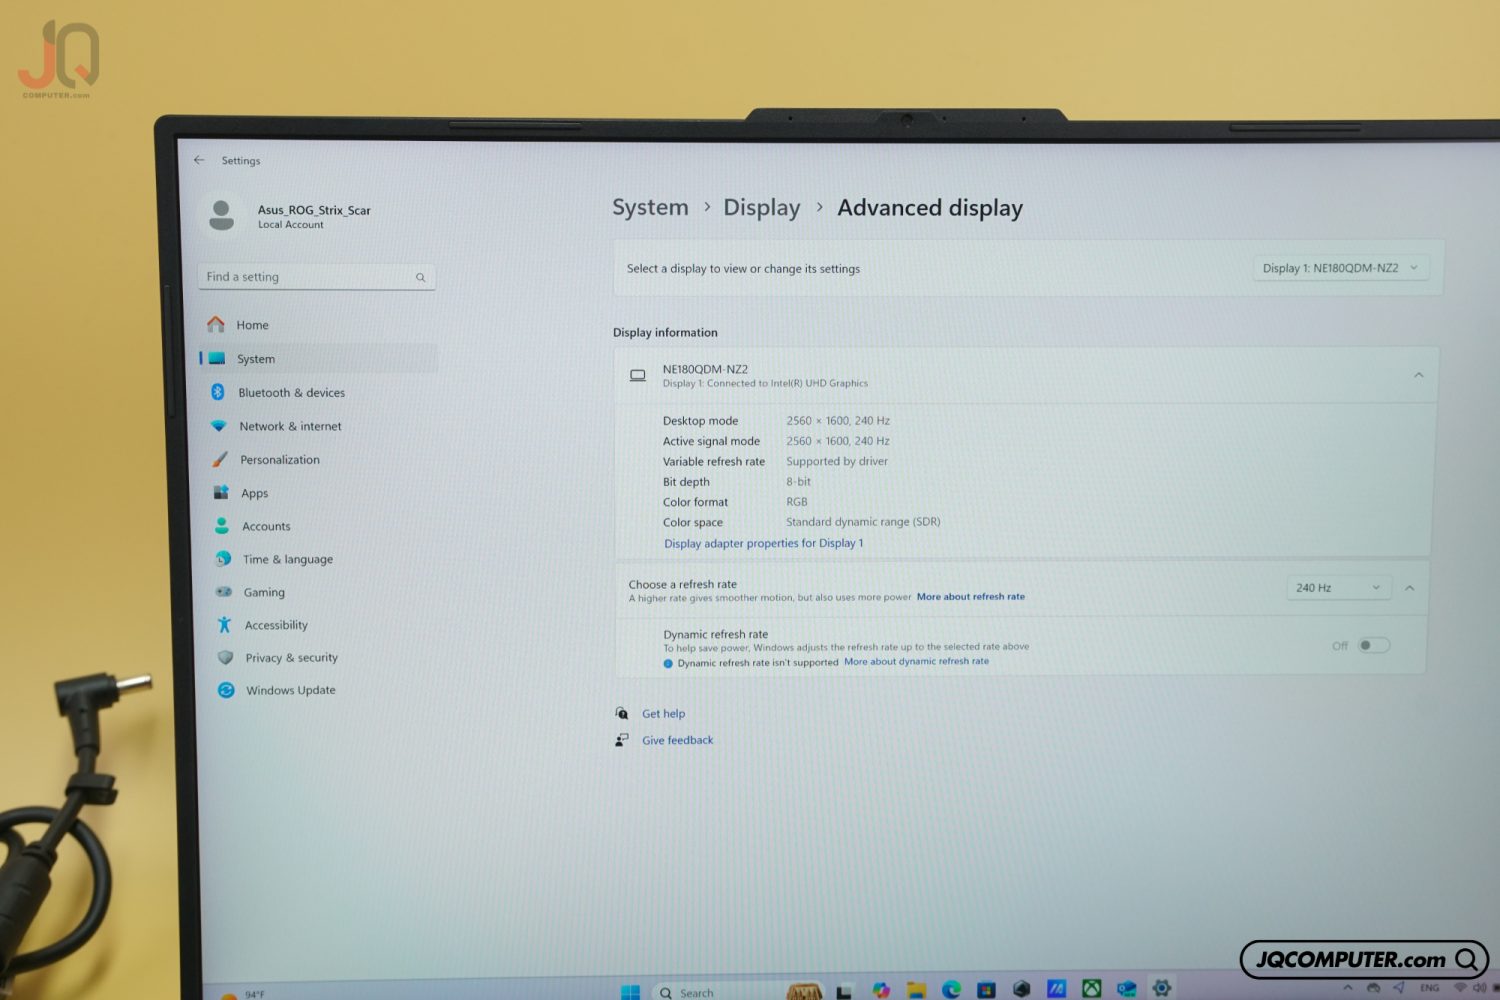This screenshot has width=1500, height=1000.
Task: Open More about dynamic refresh rate link
Action: pyautogui.click(x=916, y=661)
